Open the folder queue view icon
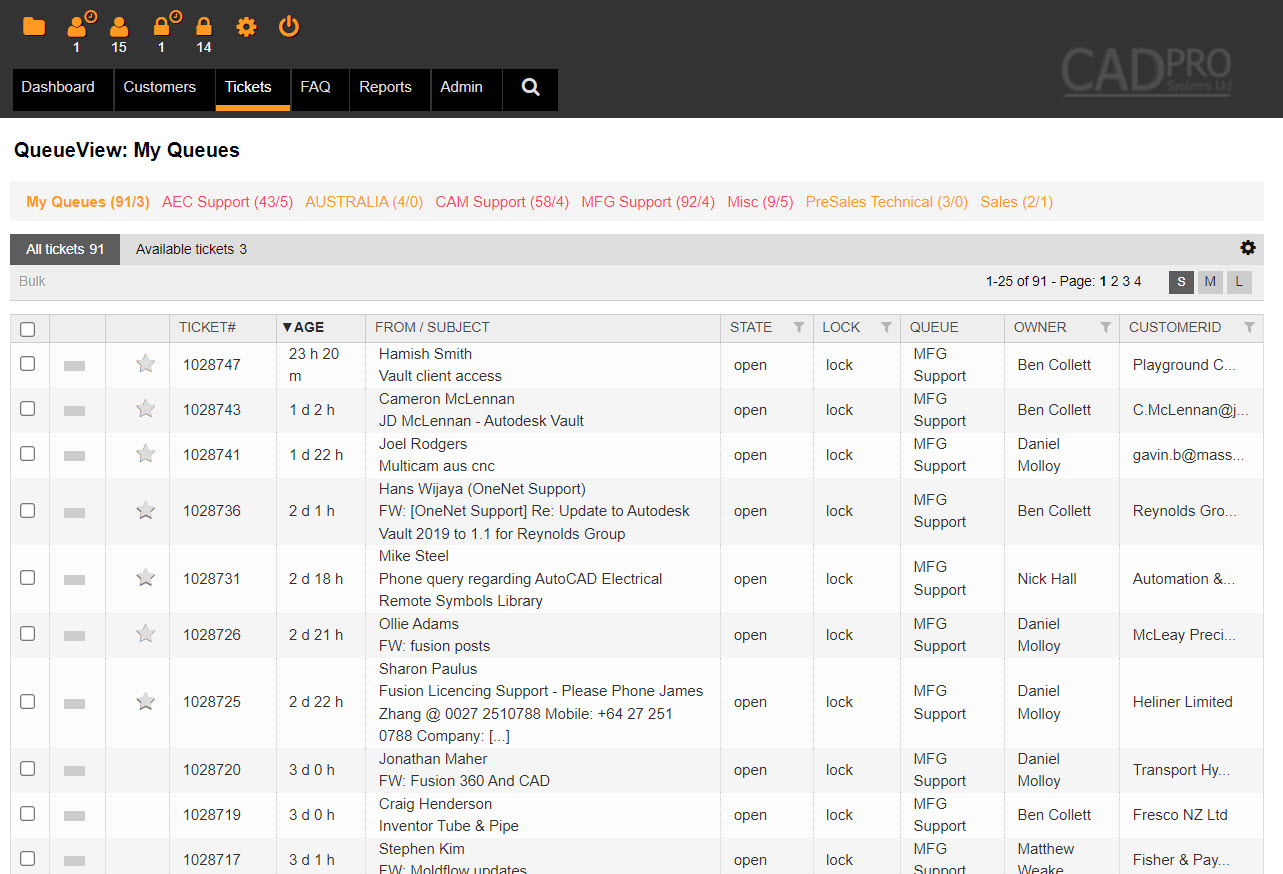This screenshot has height=874, width=1283. [34, 26]
